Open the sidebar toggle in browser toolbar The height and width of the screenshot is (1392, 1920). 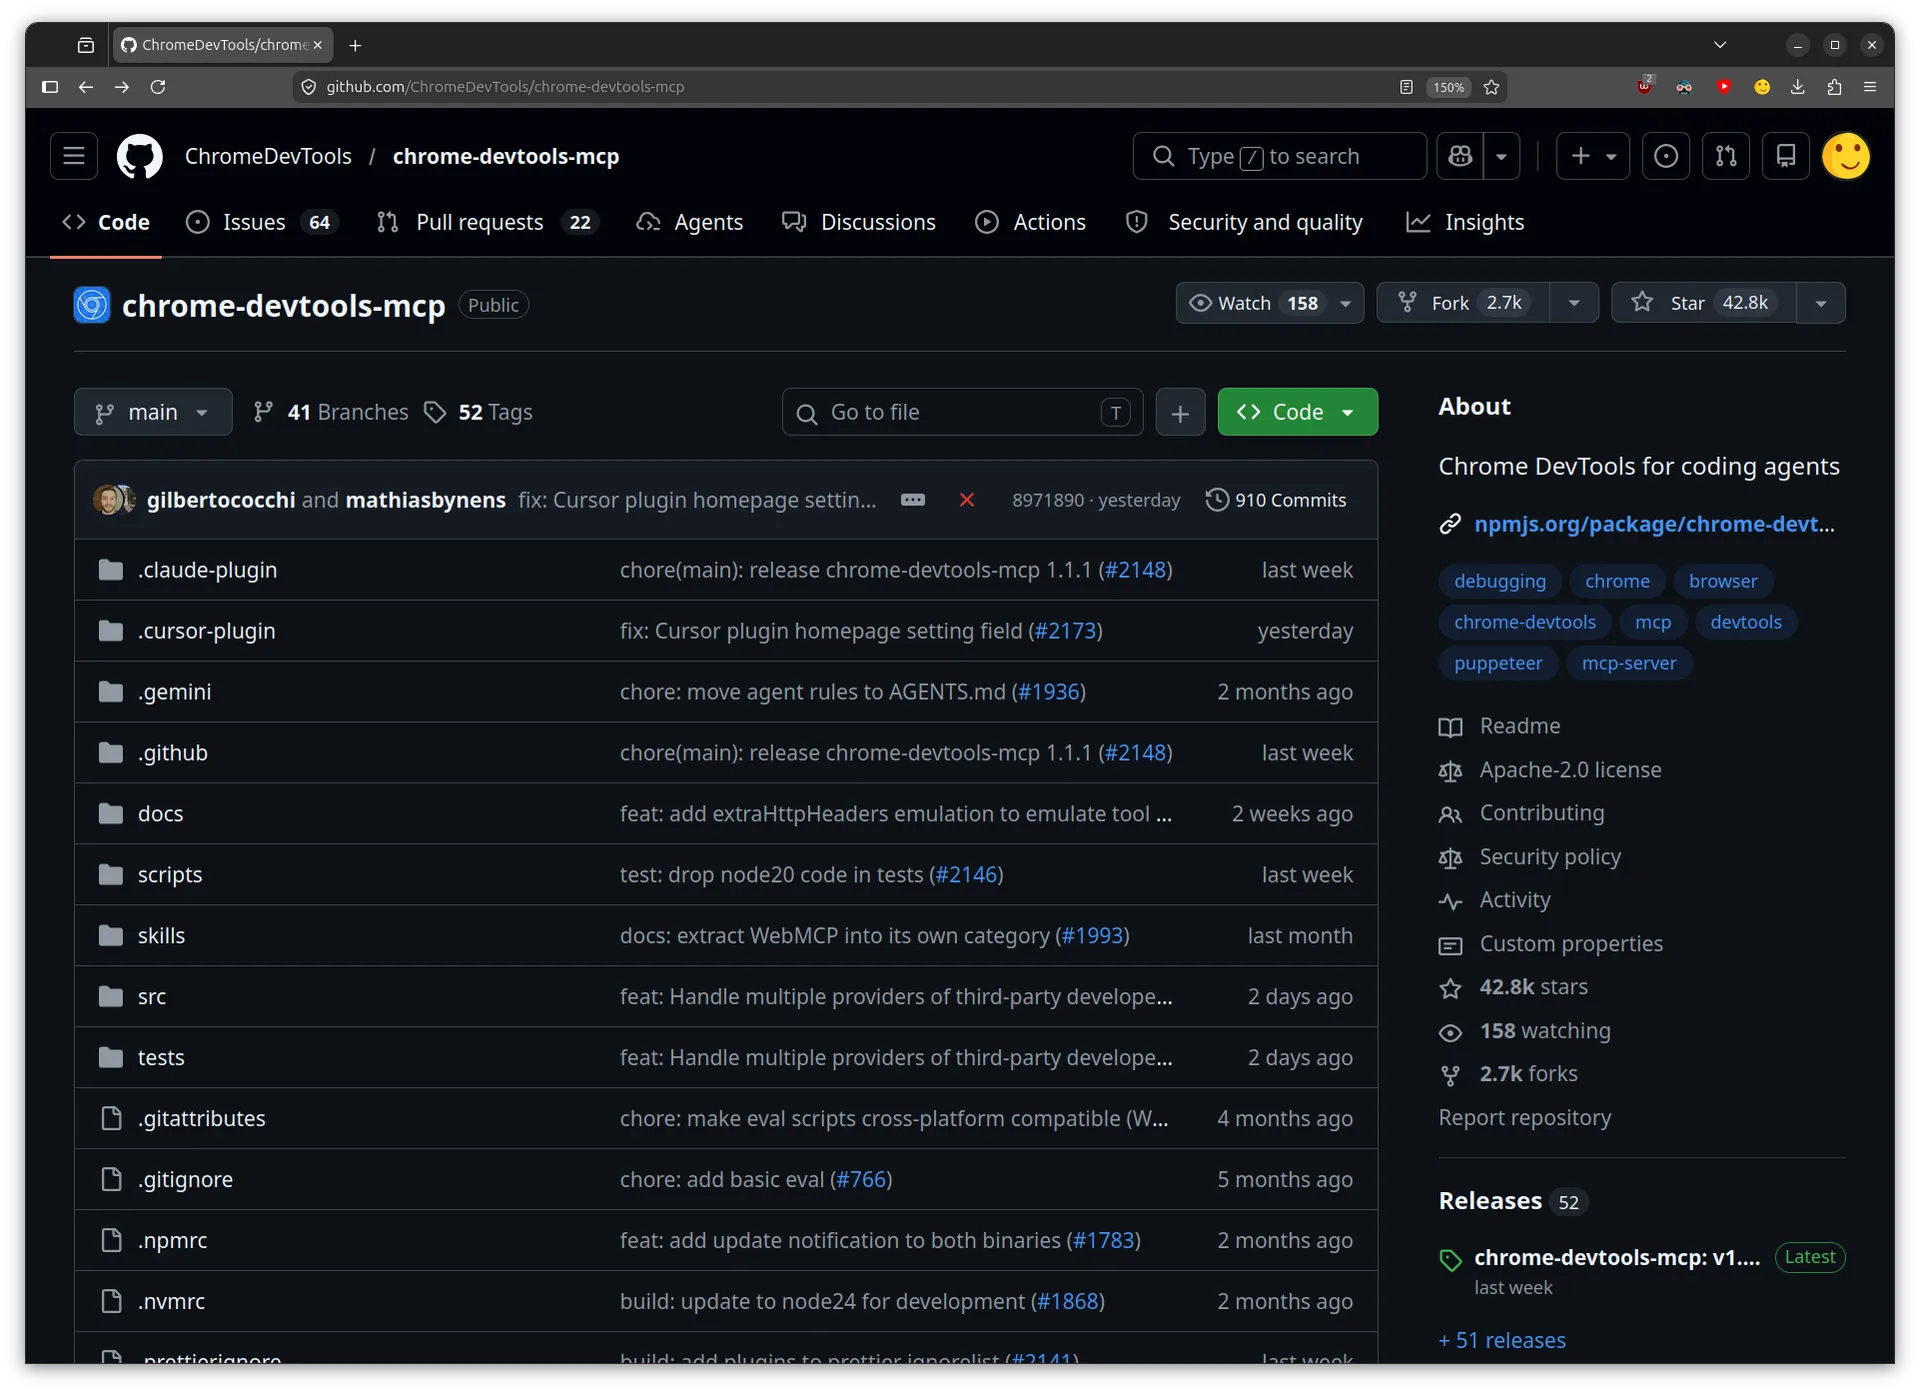pos(50,87)
